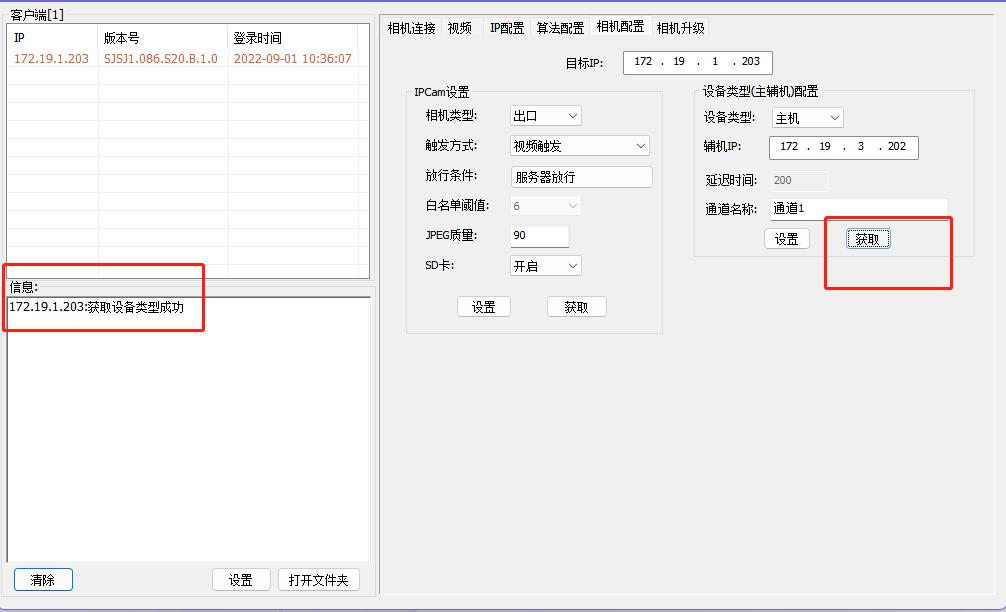Image resolution: width=1006 pixels, height=612 pixels.
Task: Open the 白名单阈值 dropdown
Action: [x=544, y=206]
